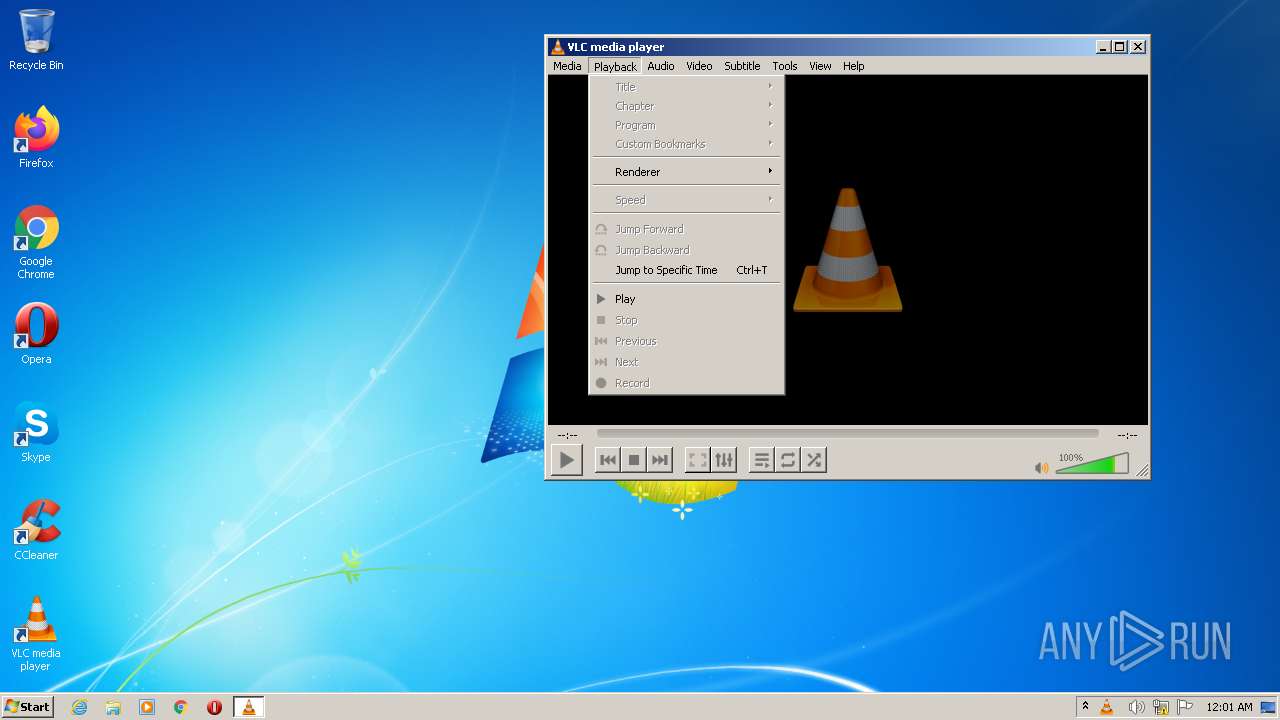
Task: Expand the Renderer submenu
Action: click(x=686, y=172)
